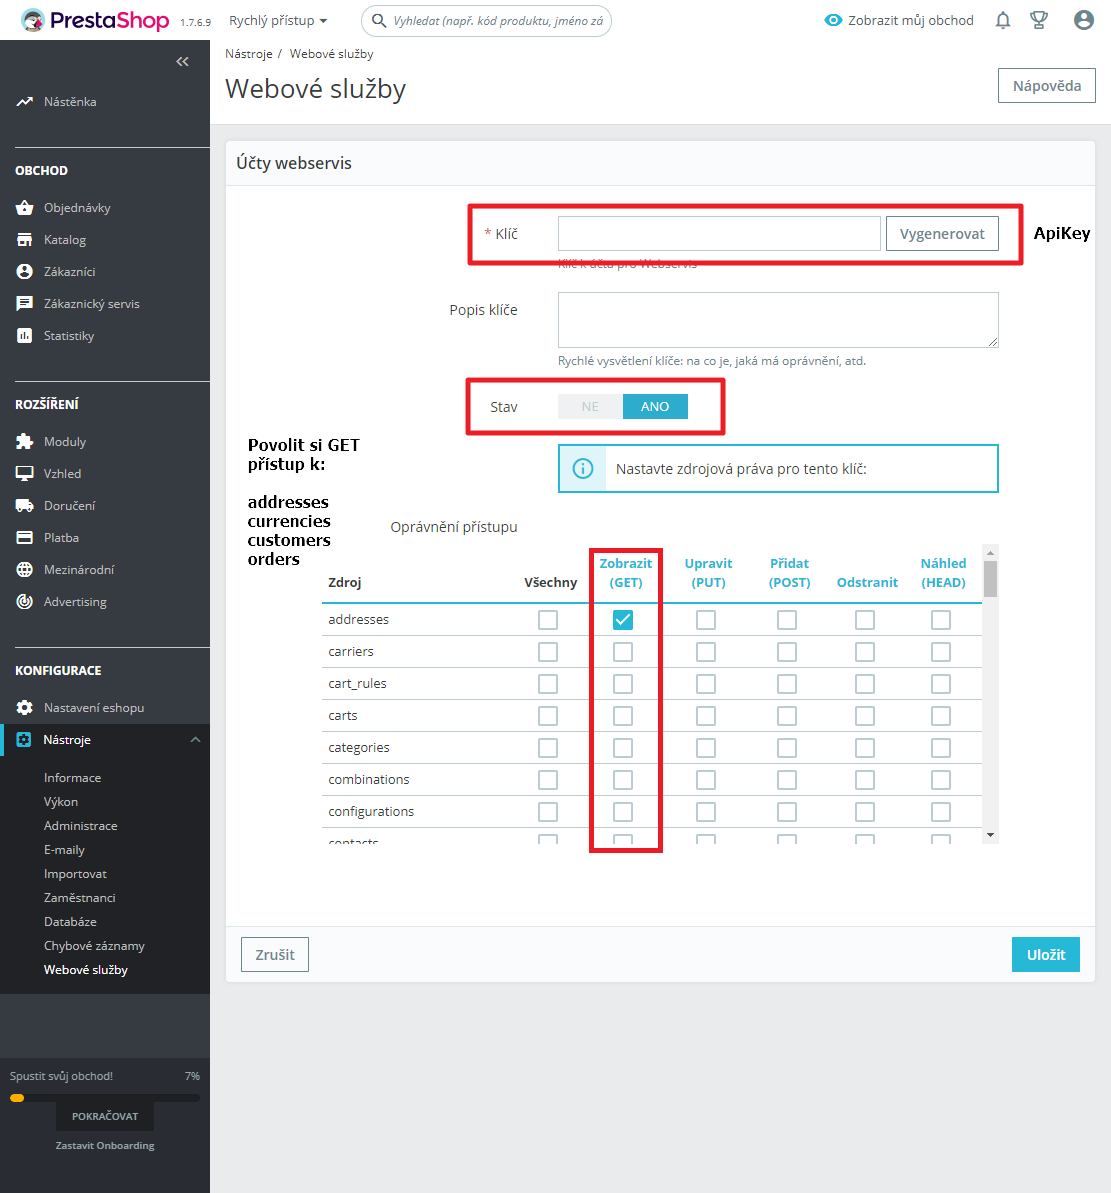
Task: Click the Zrušit cancel button
Action: [275, 954]
